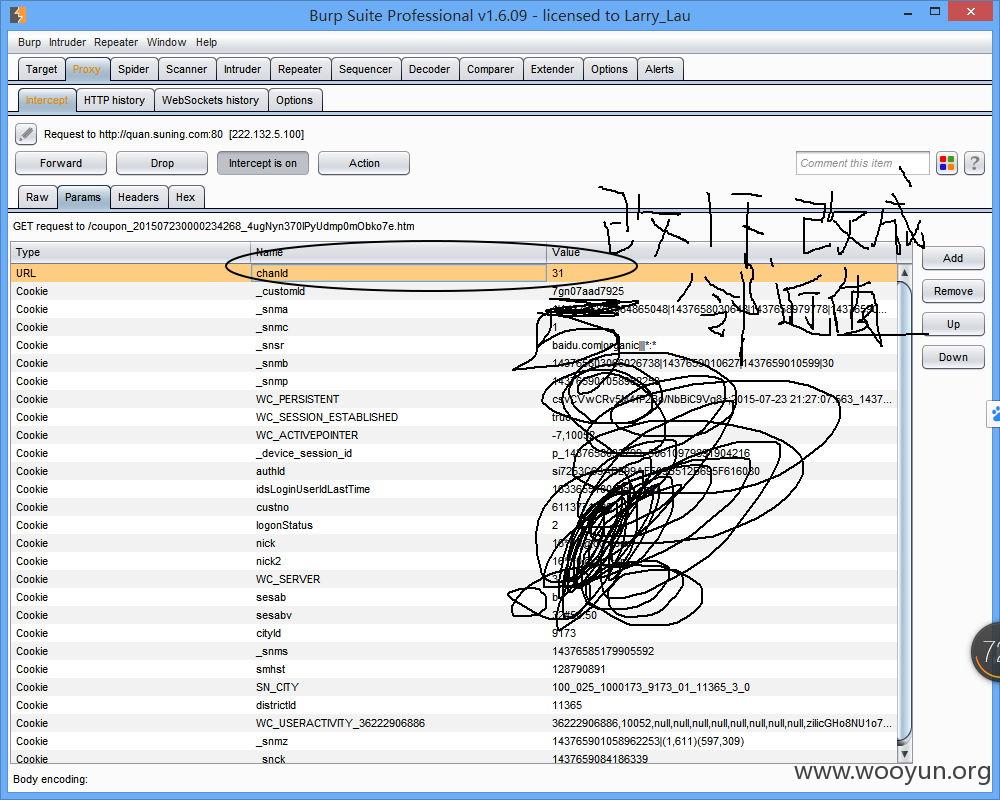Select the WC_PERSISTENT cookie row
Screen dimensions: 1000x800
[453, 399]
